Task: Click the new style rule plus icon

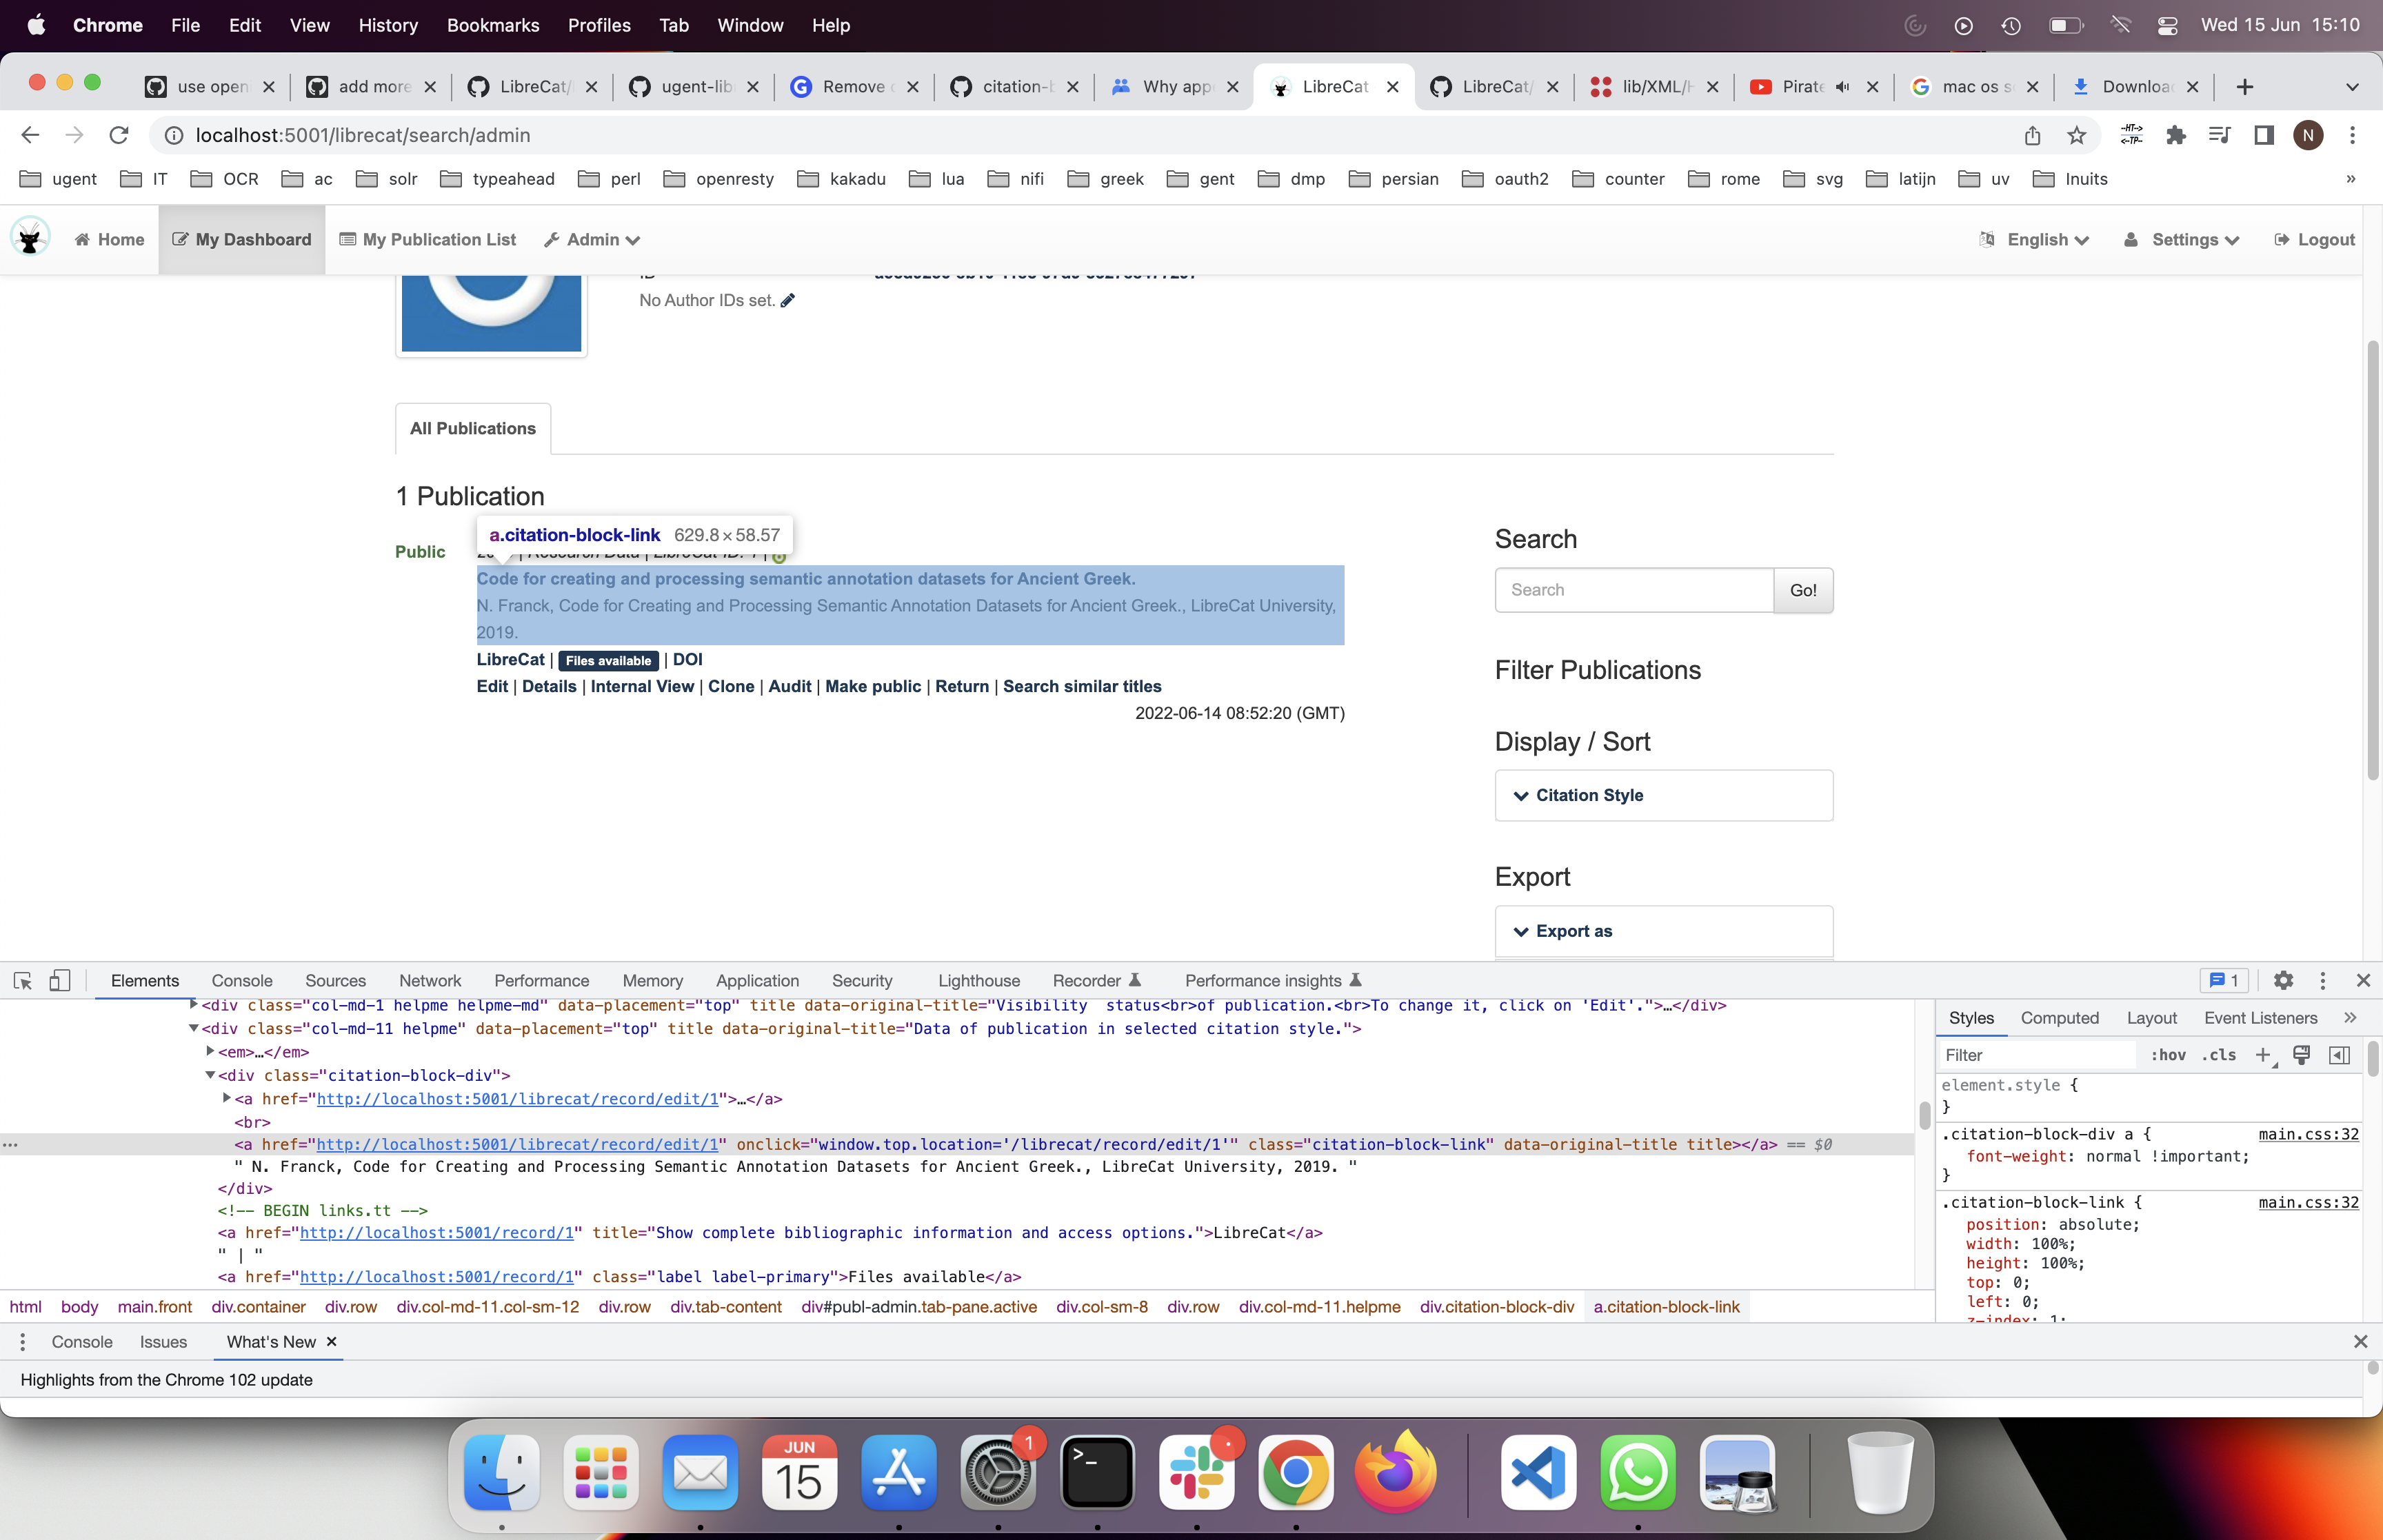Action: coord(2264,1056)
